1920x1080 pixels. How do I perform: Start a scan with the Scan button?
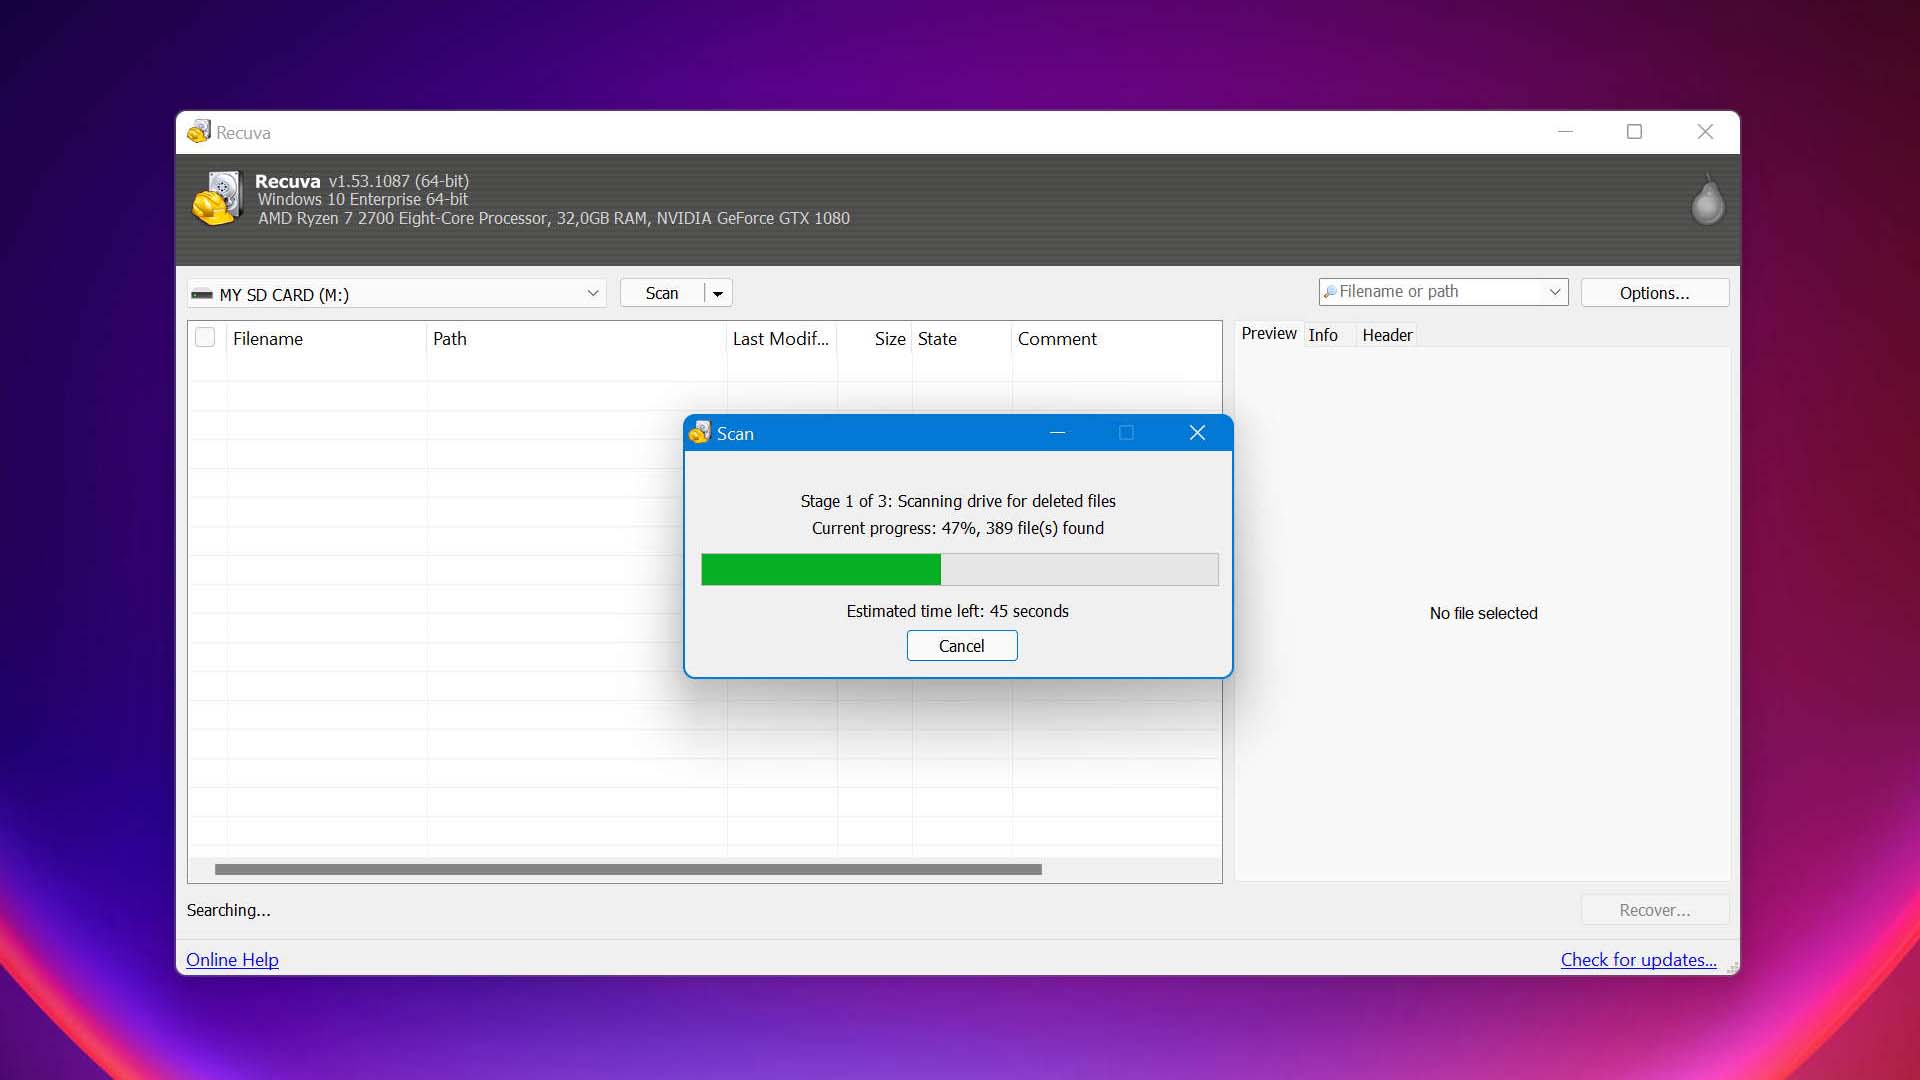662,293
